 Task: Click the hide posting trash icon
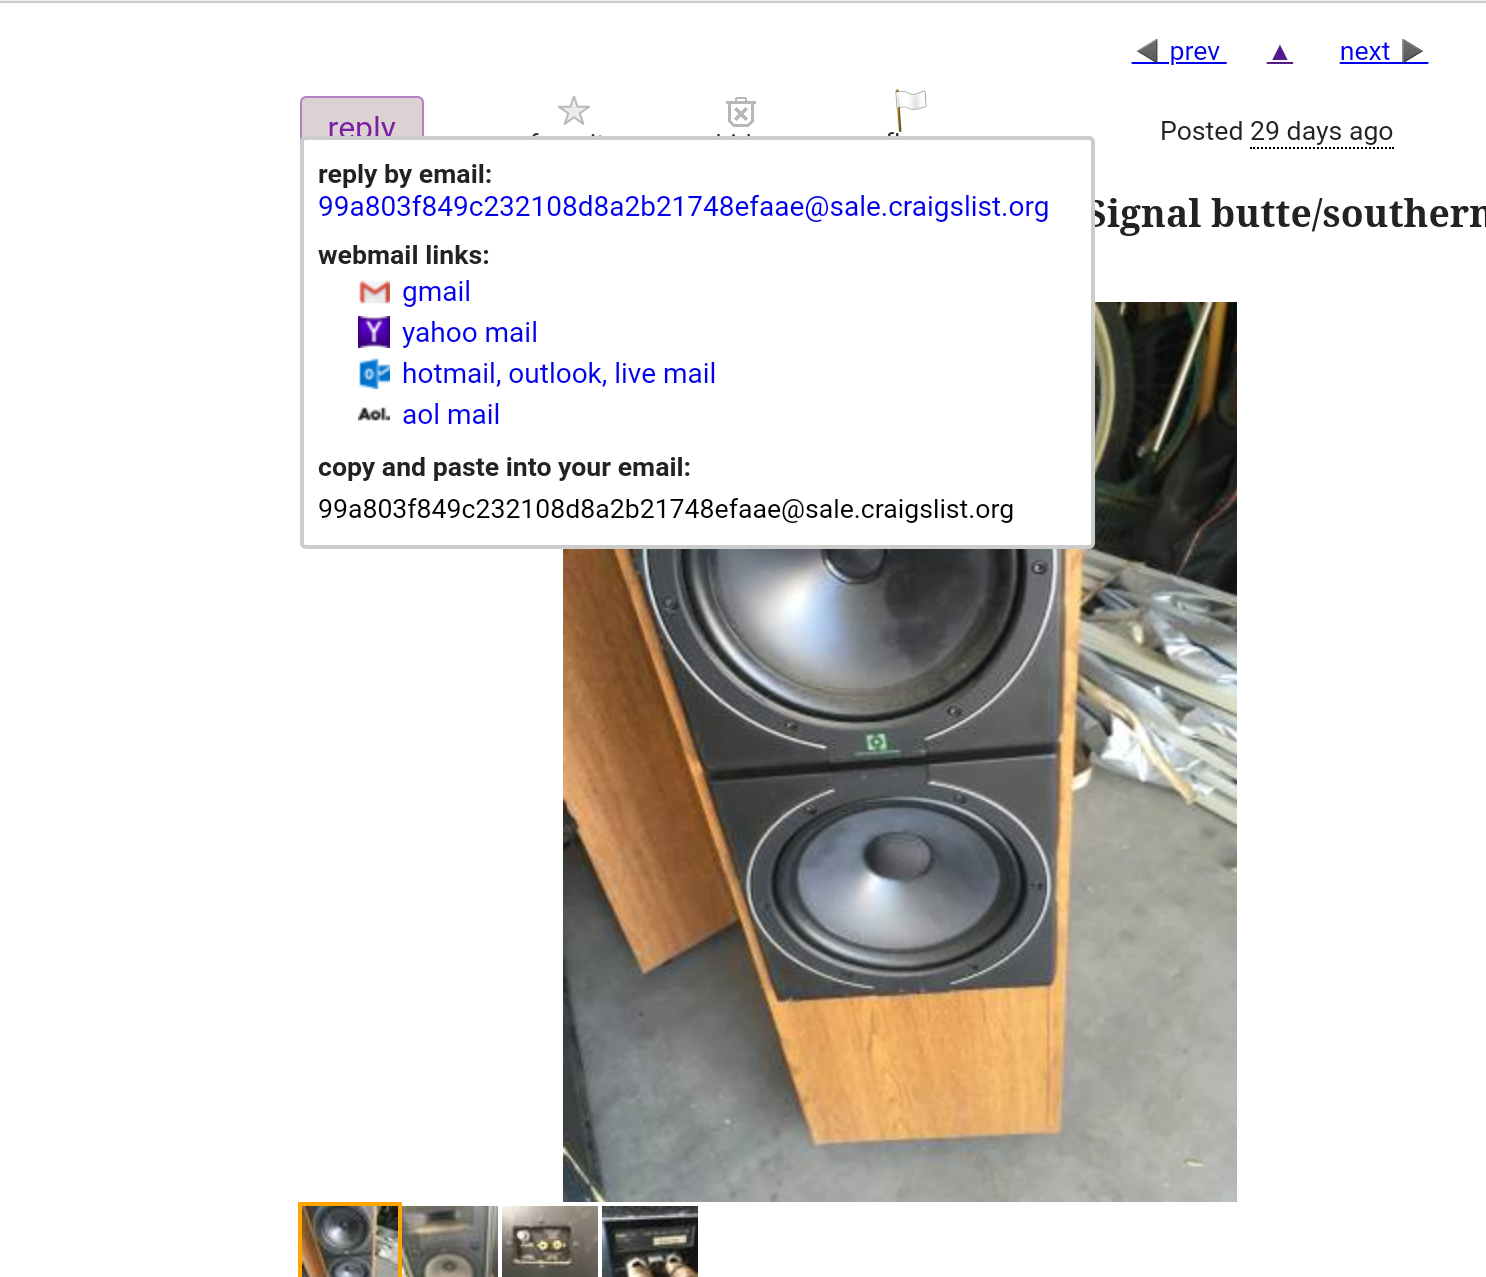(741, 111)
